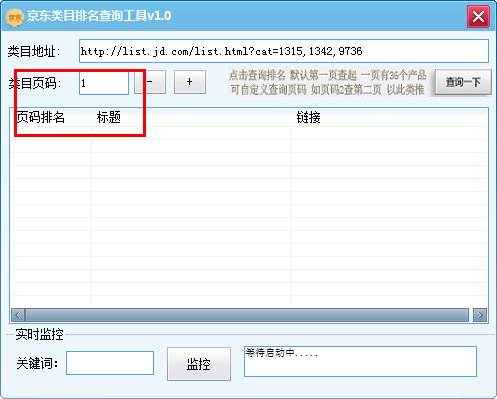The image size is (497, 399).
Task: Increase page number with plus button
Action: tap(190, 82)
